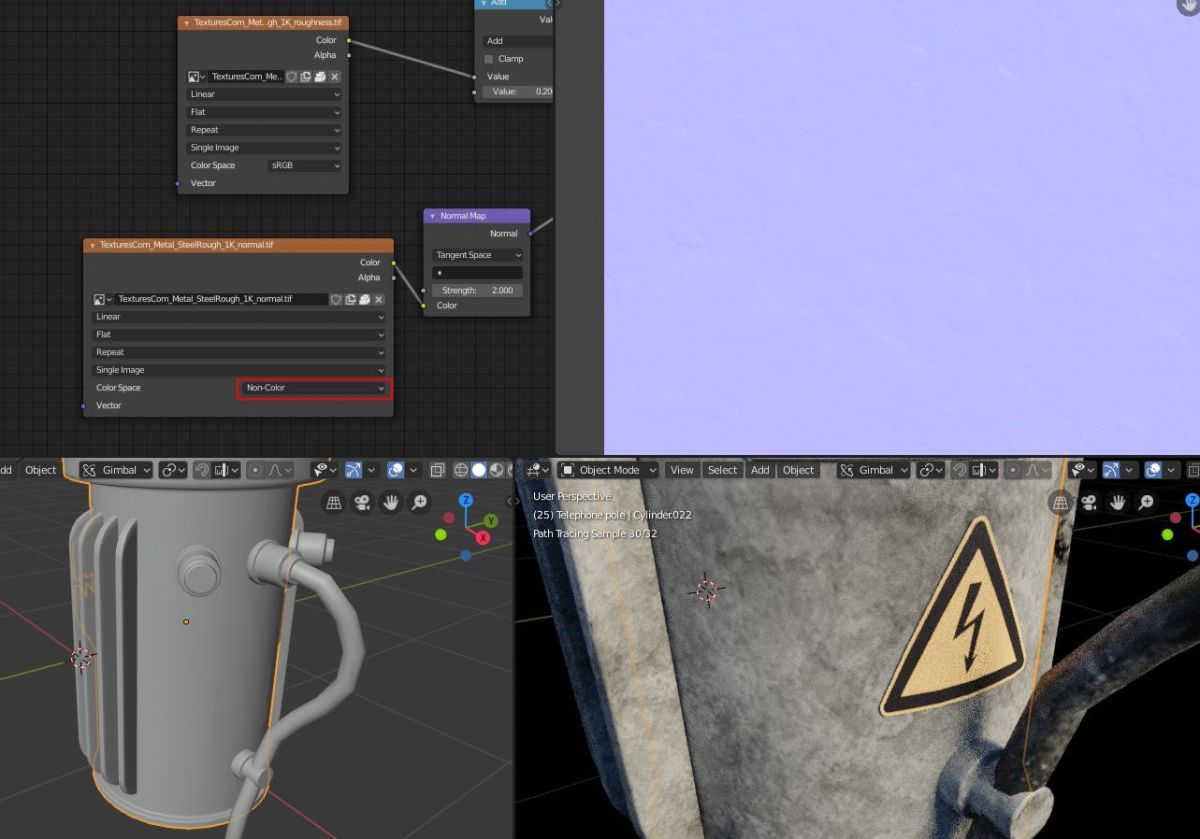The height and width of the screenshot is (839, 1200).
Task: Click new image copy icon in normal.tif node
Action: [x=350, y=299]
